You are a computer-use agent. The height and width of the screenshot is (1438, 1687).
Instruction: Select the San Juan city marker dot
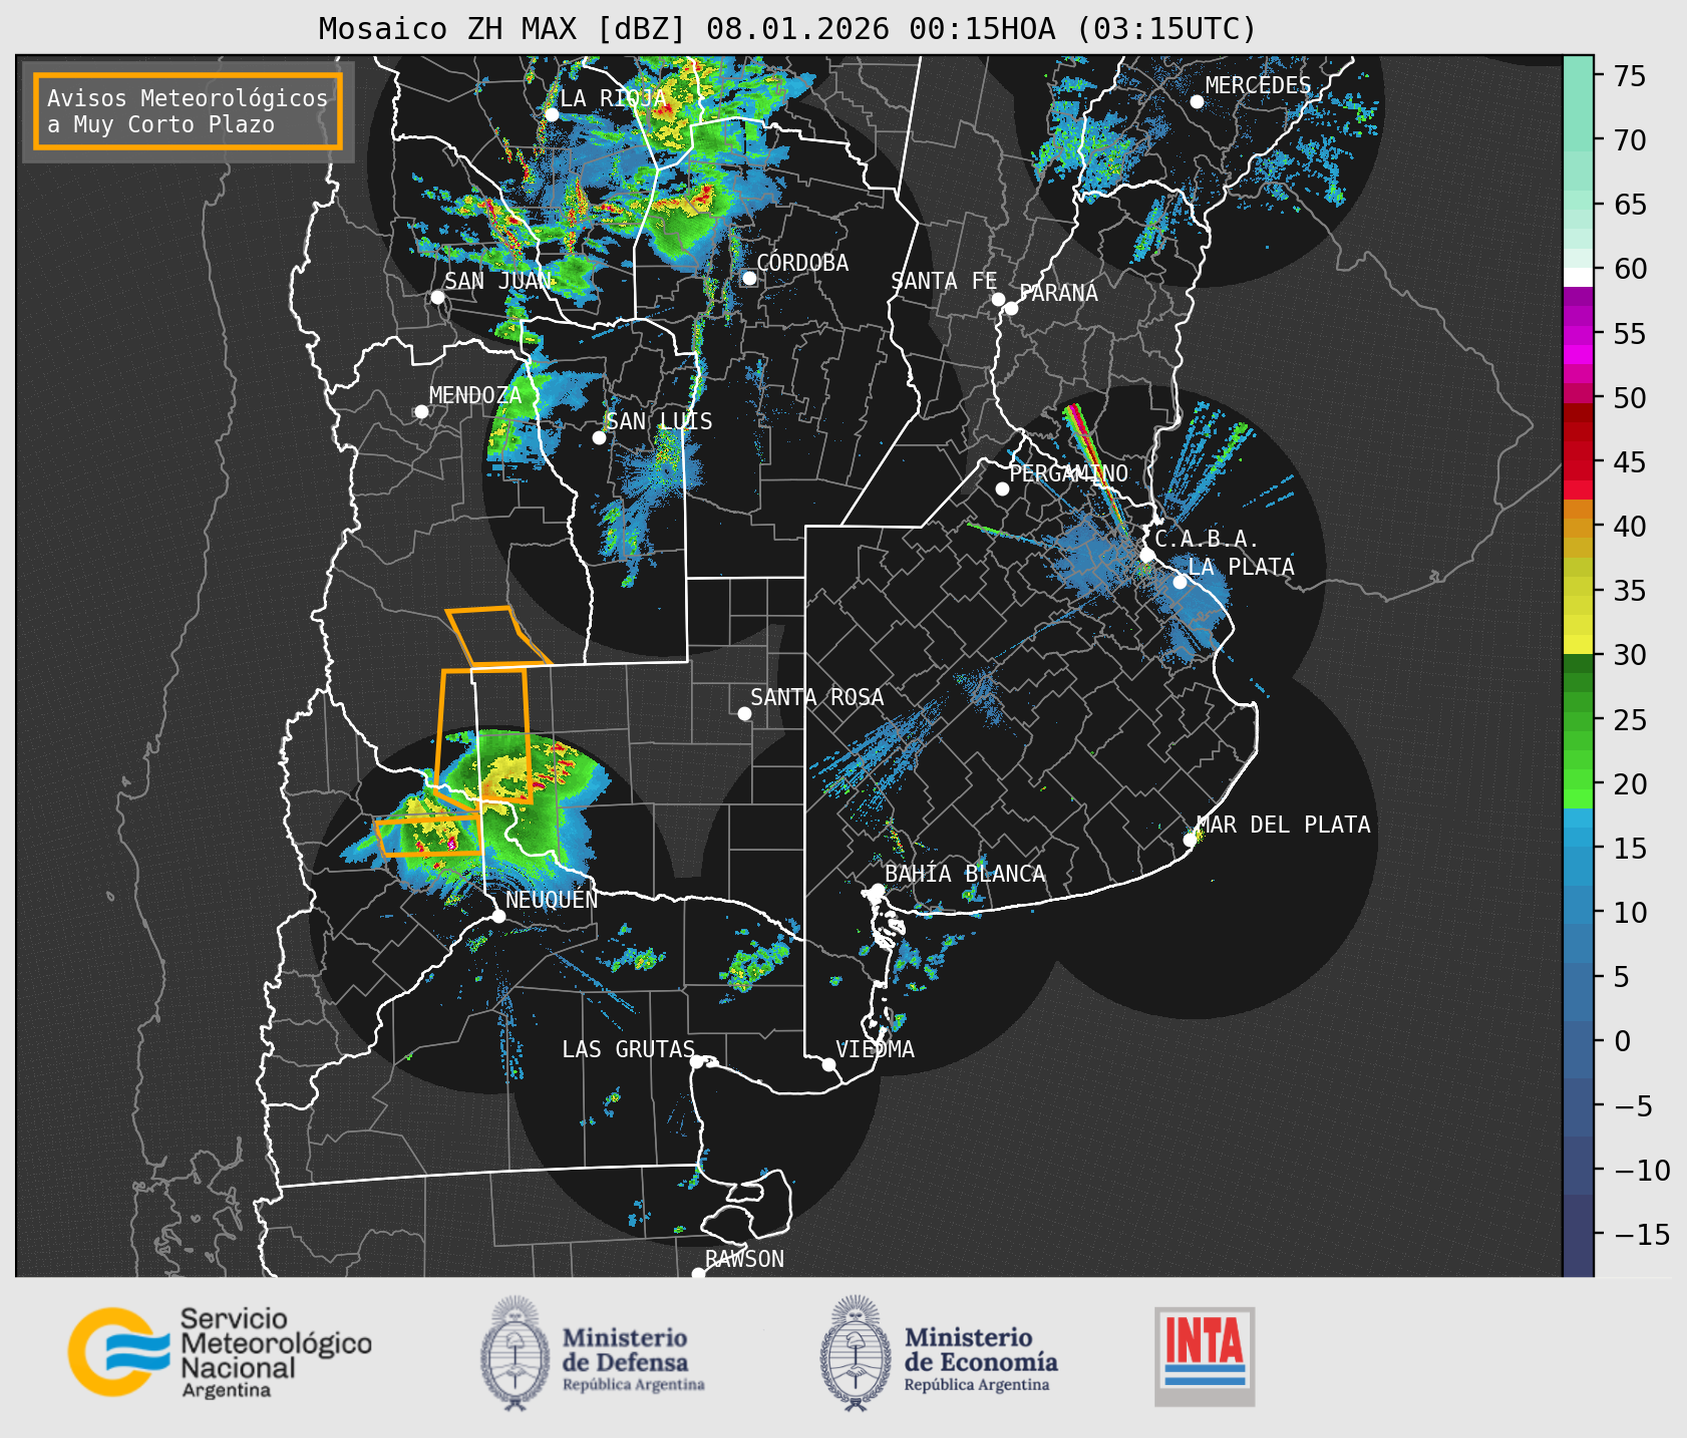(x=437, y=297)
